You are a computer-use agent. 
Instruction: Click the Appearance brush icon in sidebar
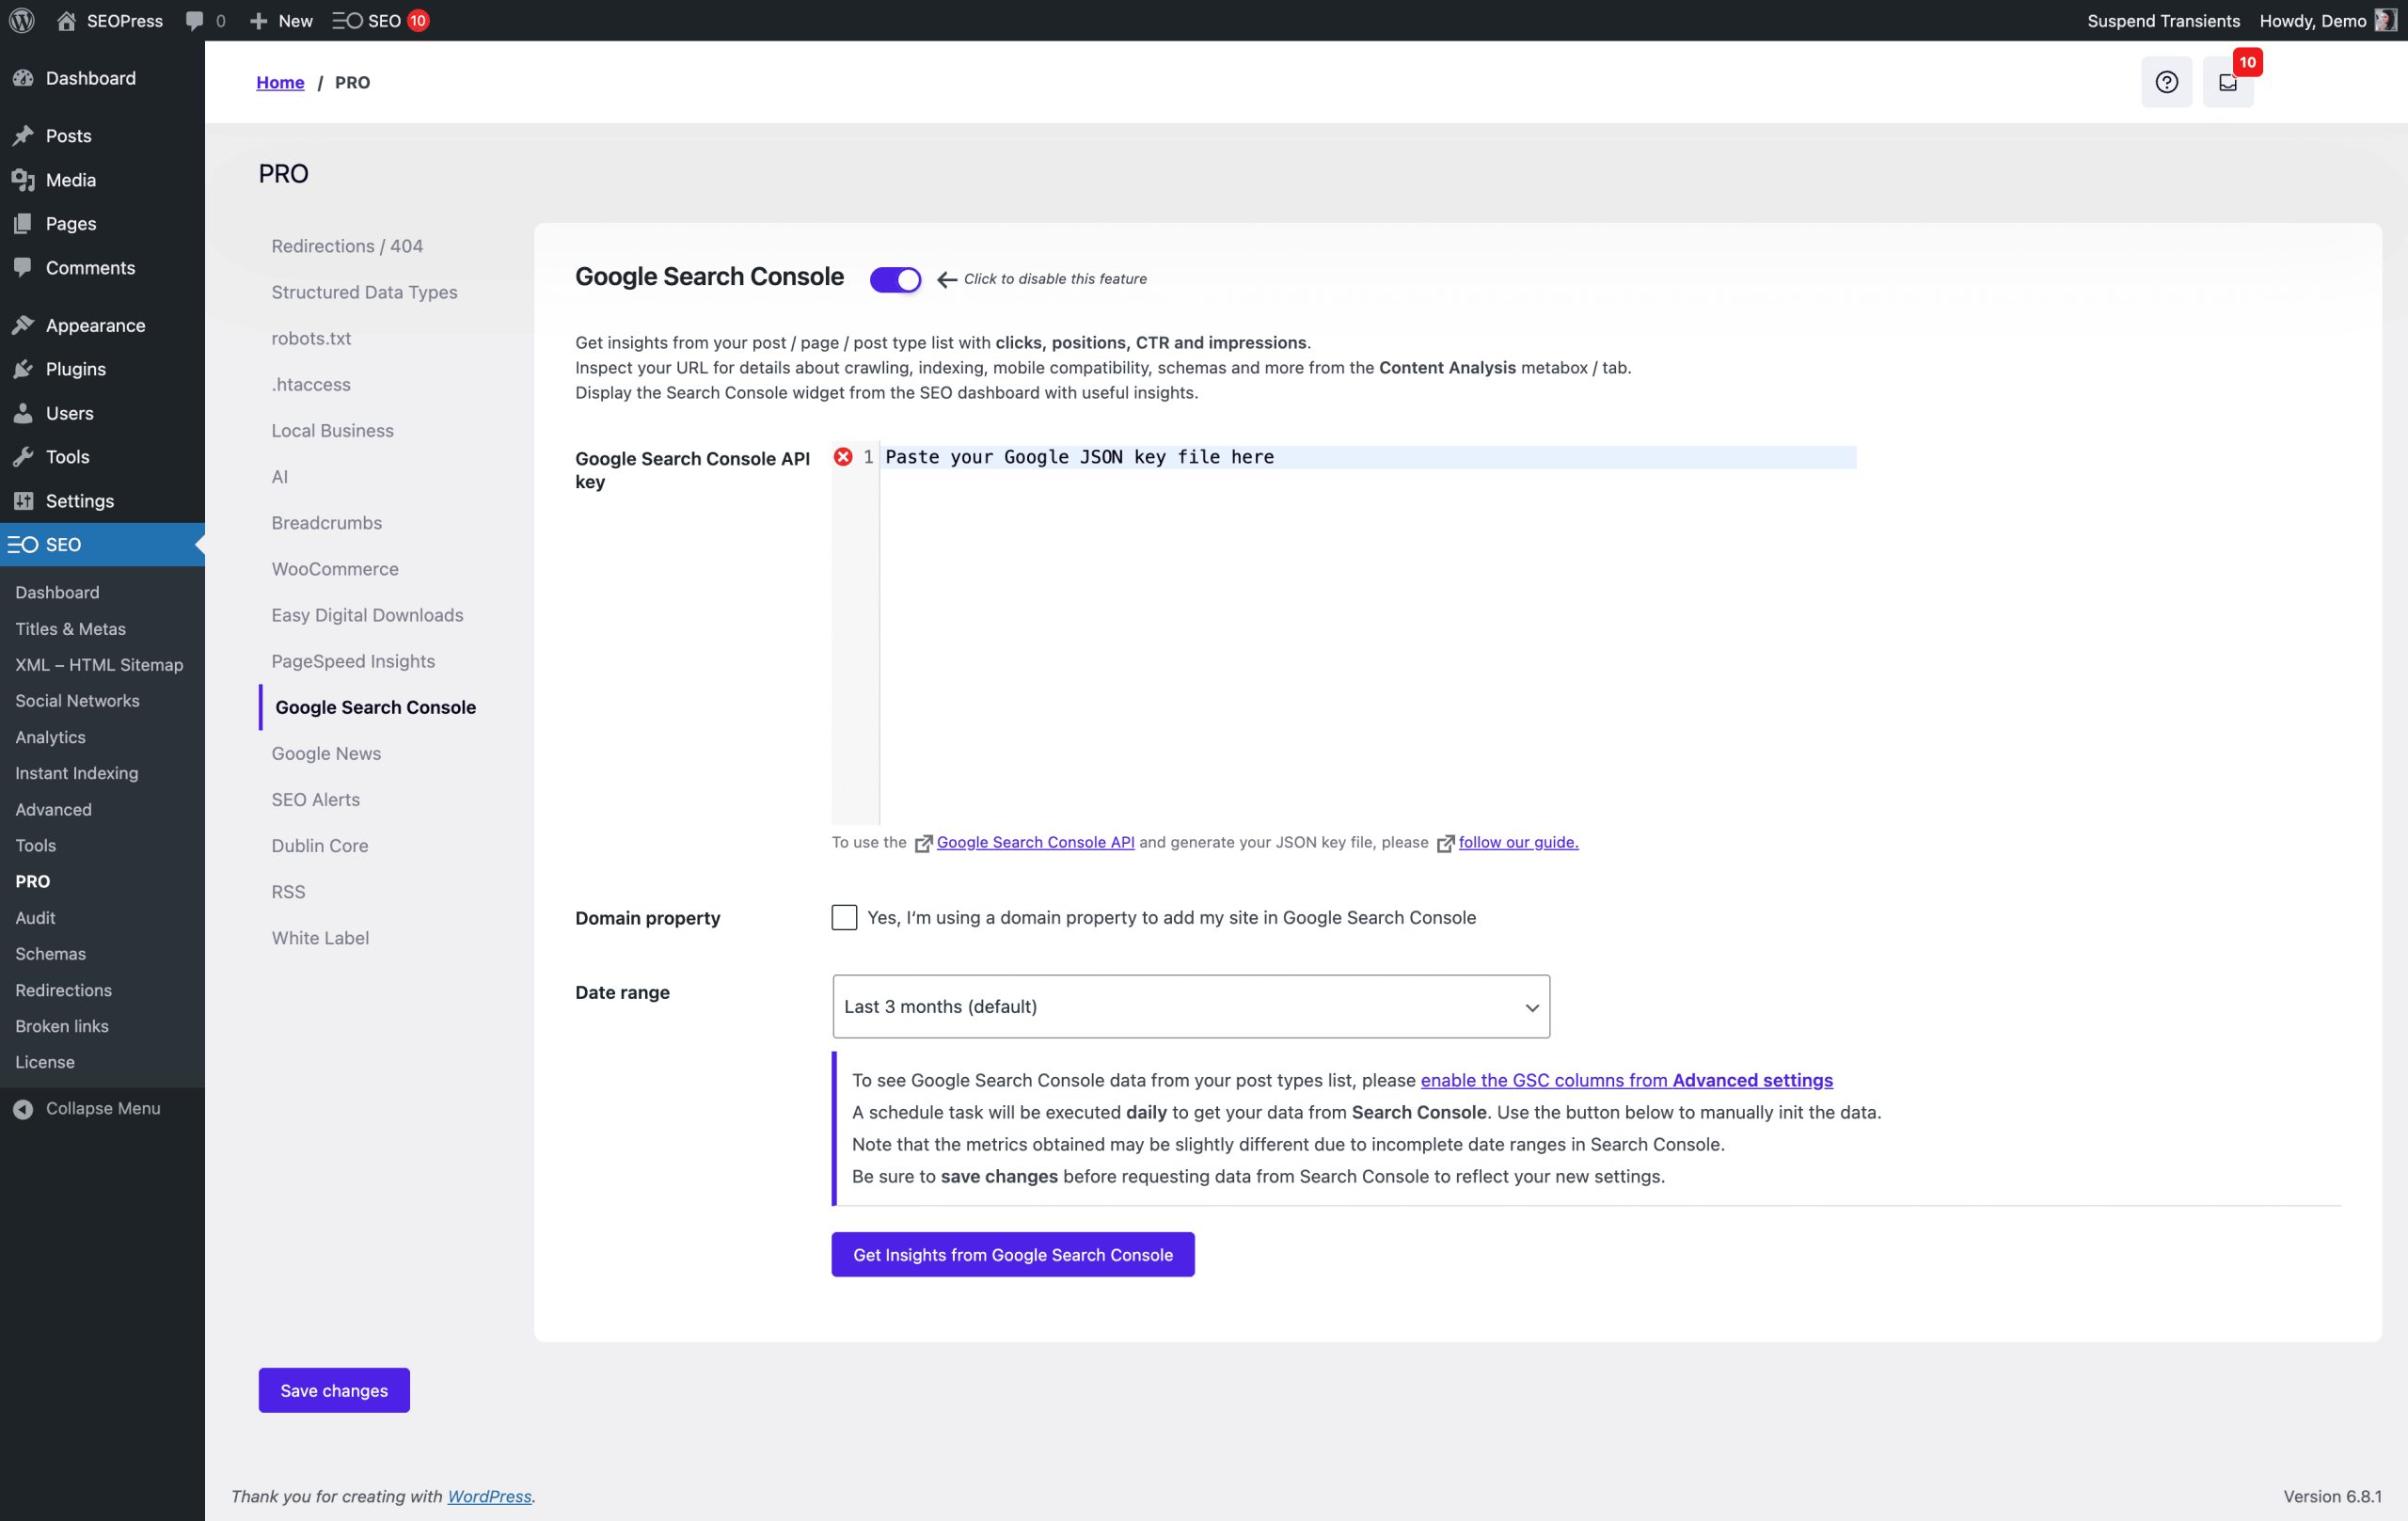pos(23,325)
